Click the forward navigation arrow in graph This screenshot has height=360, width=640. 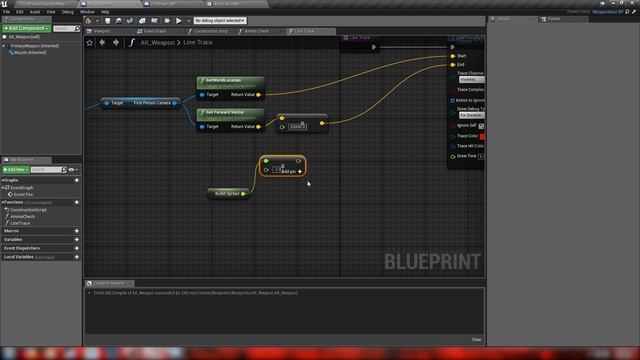click(116, 42)
